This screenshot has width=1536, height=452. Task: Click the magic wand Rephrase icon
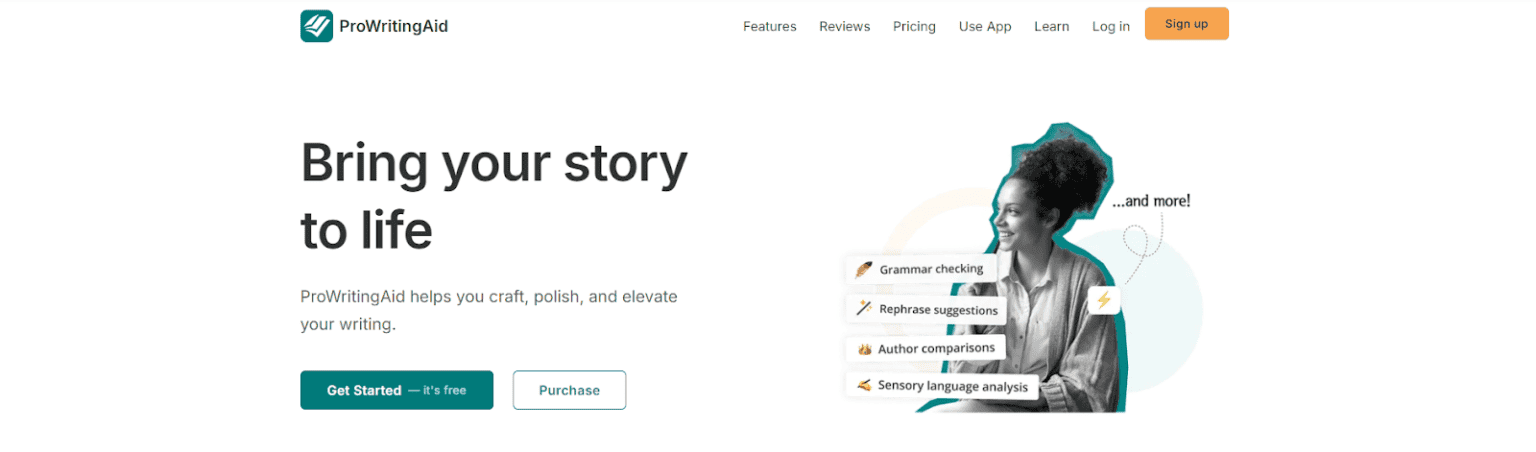pos(863,309)
